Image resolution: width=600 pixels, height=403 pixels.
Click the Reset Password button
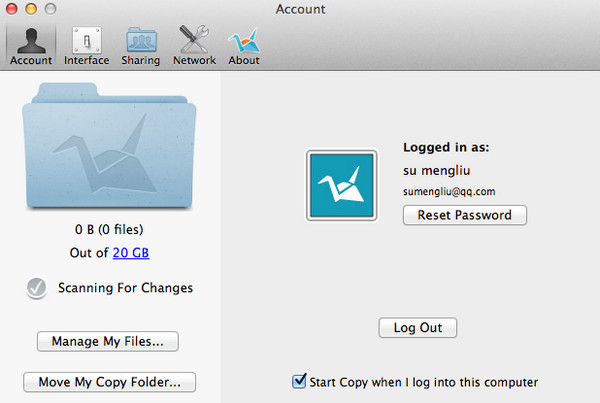(465, 215)
